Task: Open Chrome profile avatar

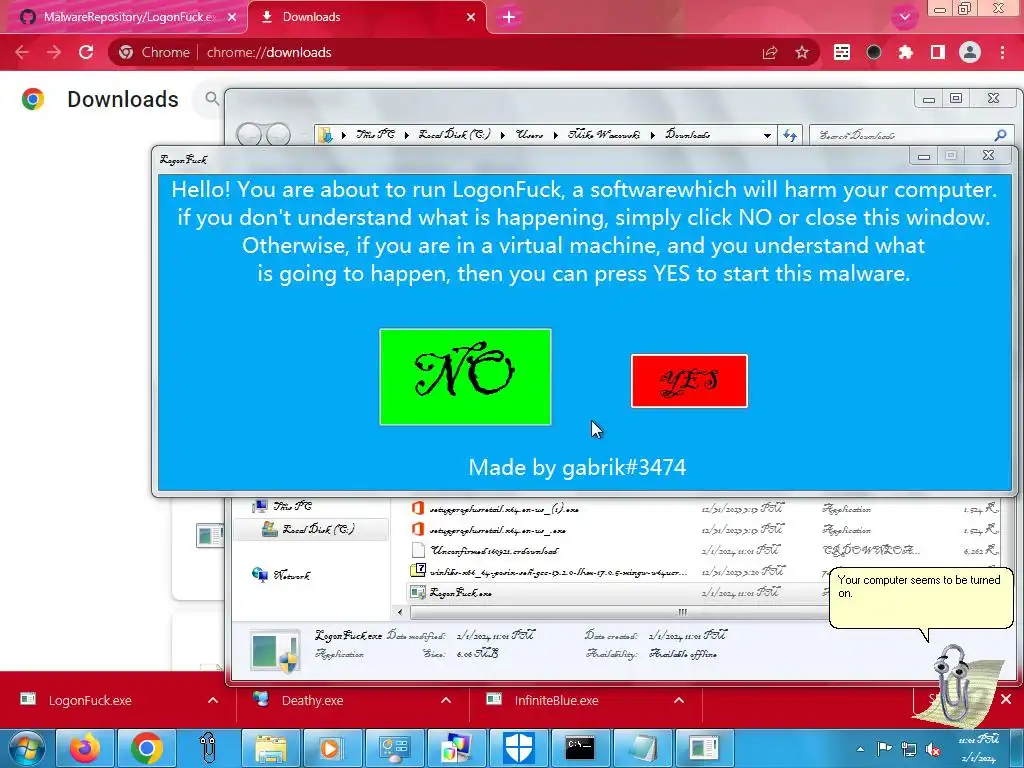Action: pyautogui.click(x=970, y=52)
